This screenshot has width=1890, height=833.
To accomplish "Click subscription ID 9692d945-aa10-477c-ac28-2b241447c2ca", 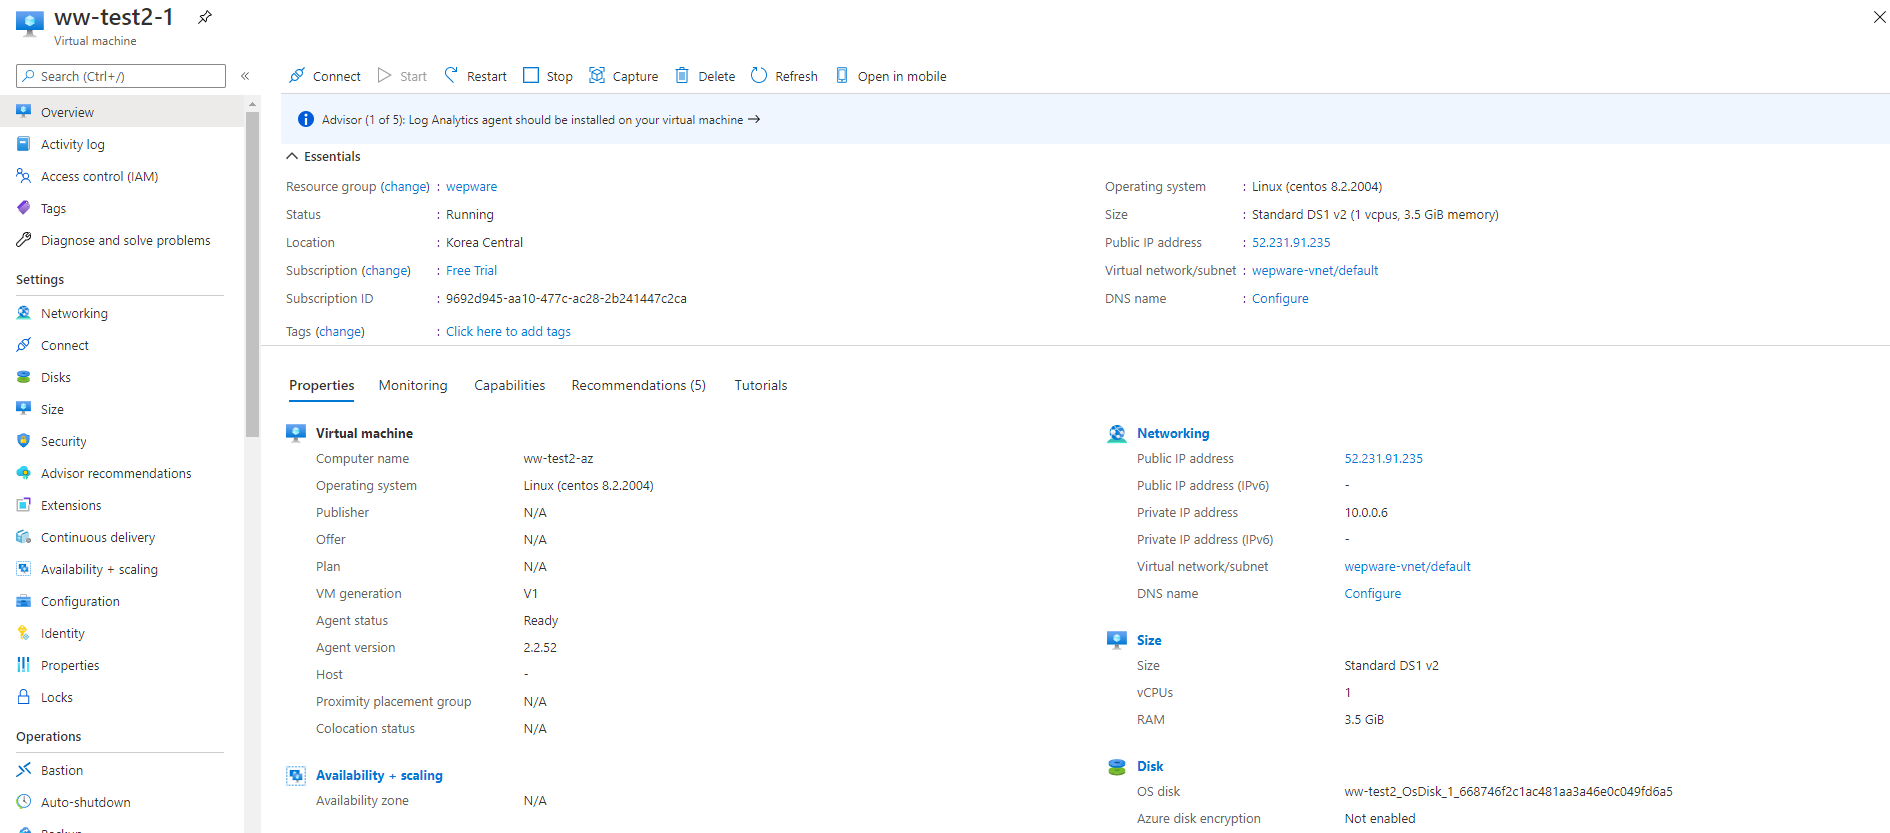I will tap(566, 299).
